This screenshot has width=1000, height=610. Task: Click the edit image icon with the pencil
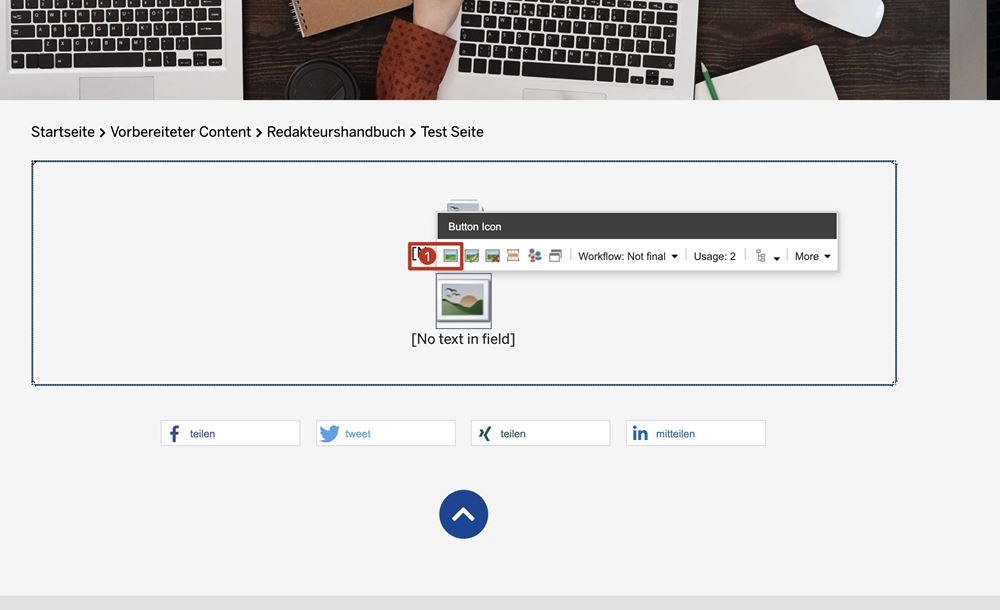(472, 257)
